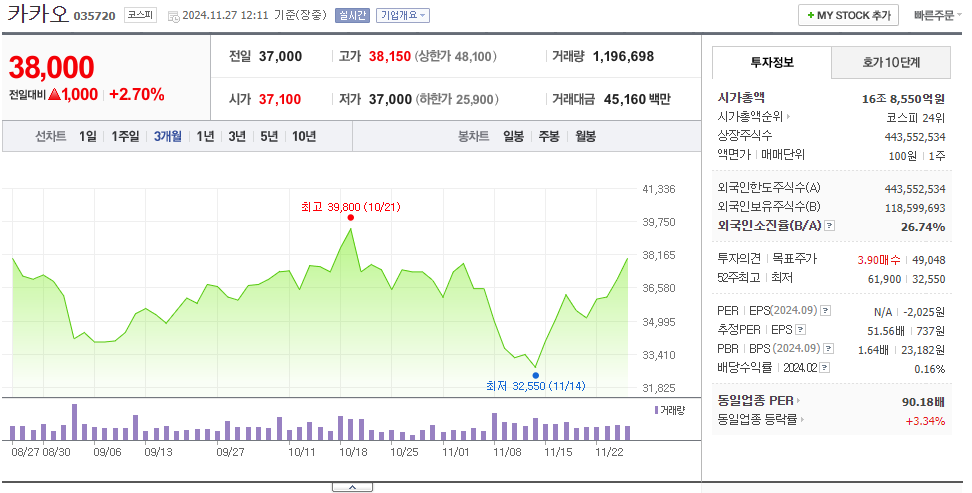The image size is (972, 493).
Task: Select the 1년 line chart period
Action: coord(205,136)
